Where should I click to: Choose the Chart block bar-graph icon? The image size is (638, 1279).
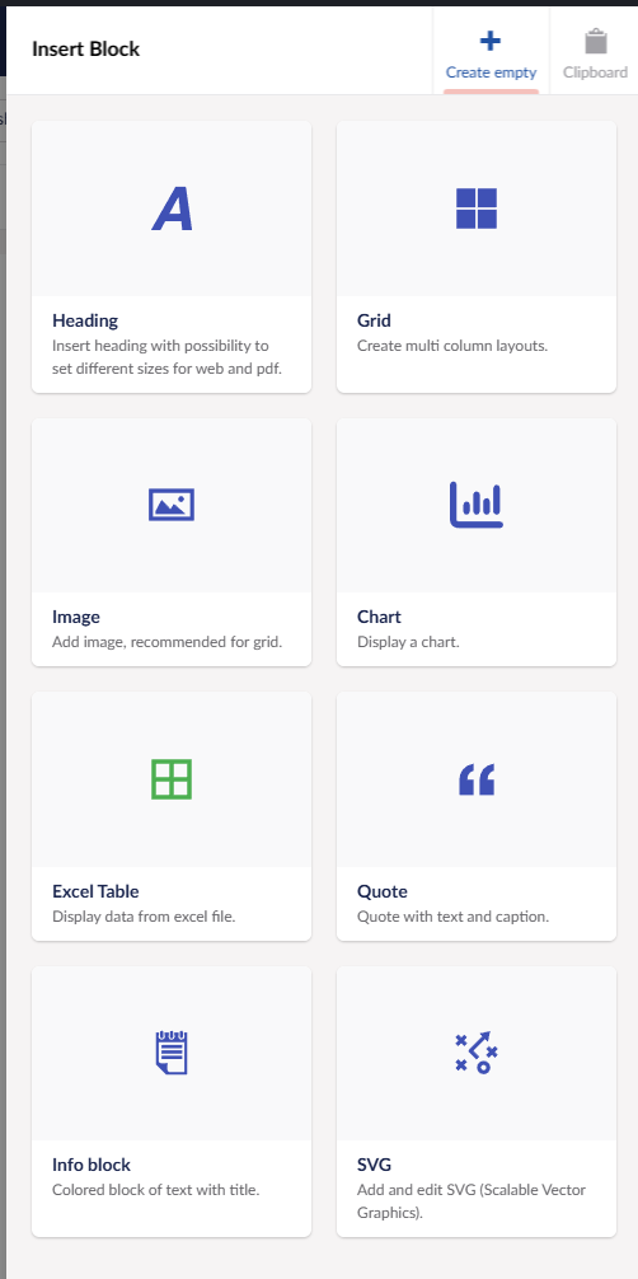pos(476,504)
